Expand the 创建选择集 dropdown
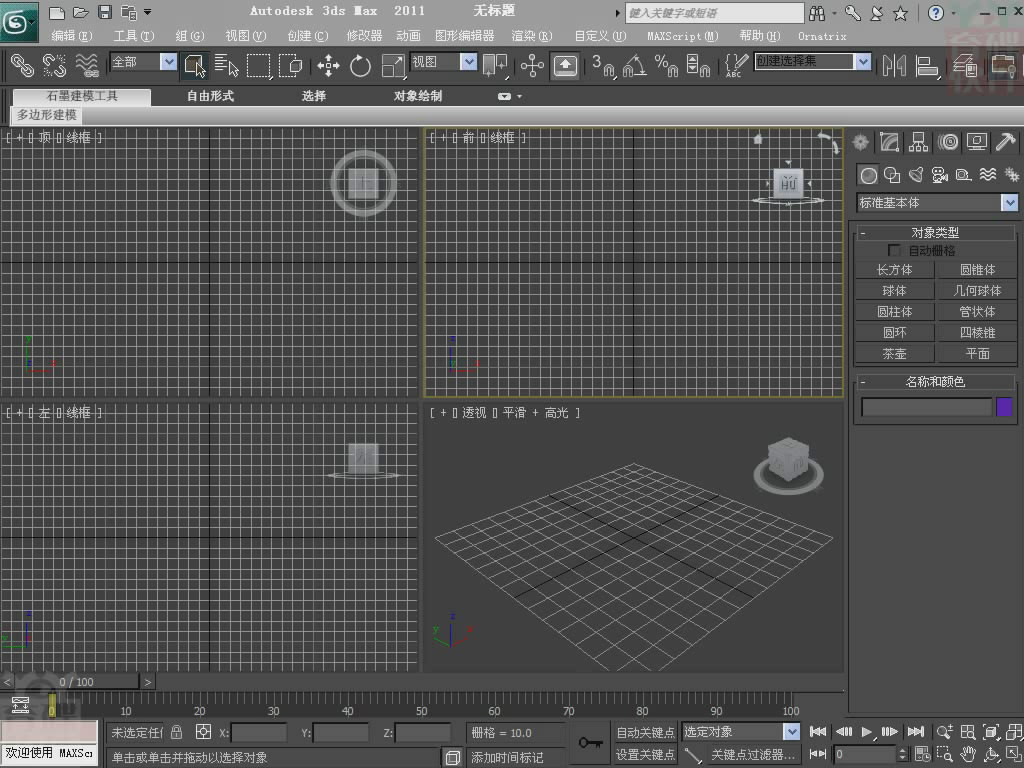 (x=863, y=61)
